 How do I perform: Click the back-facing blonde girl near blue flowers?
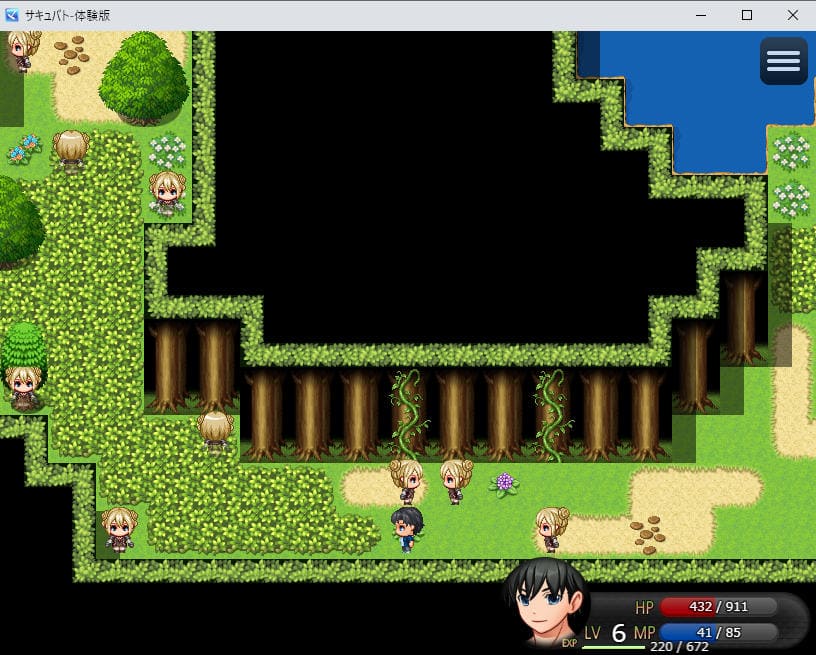[71, 151]
